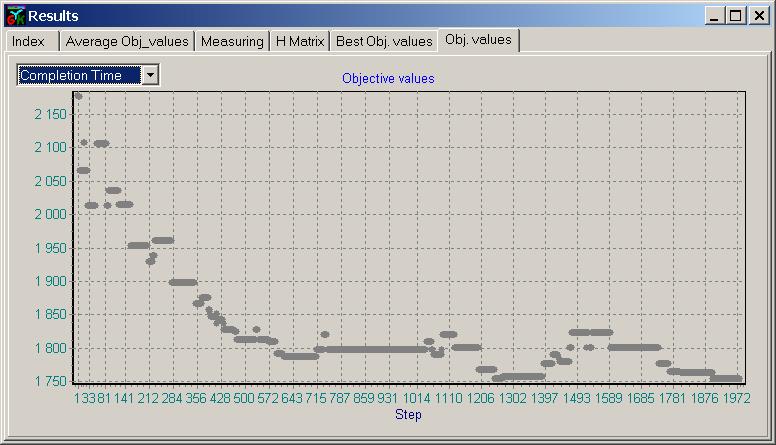This screenshot has height=445, width=776.
Task: Switch to the Index tab
Action: tap(32, 41)
